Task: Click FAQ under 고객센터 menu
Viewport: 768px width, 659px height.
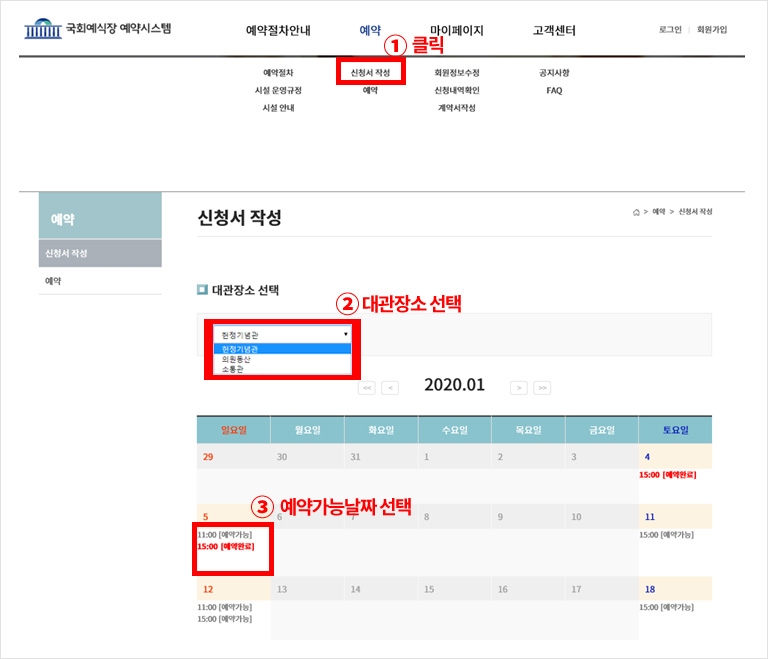Action: (554, 90)
